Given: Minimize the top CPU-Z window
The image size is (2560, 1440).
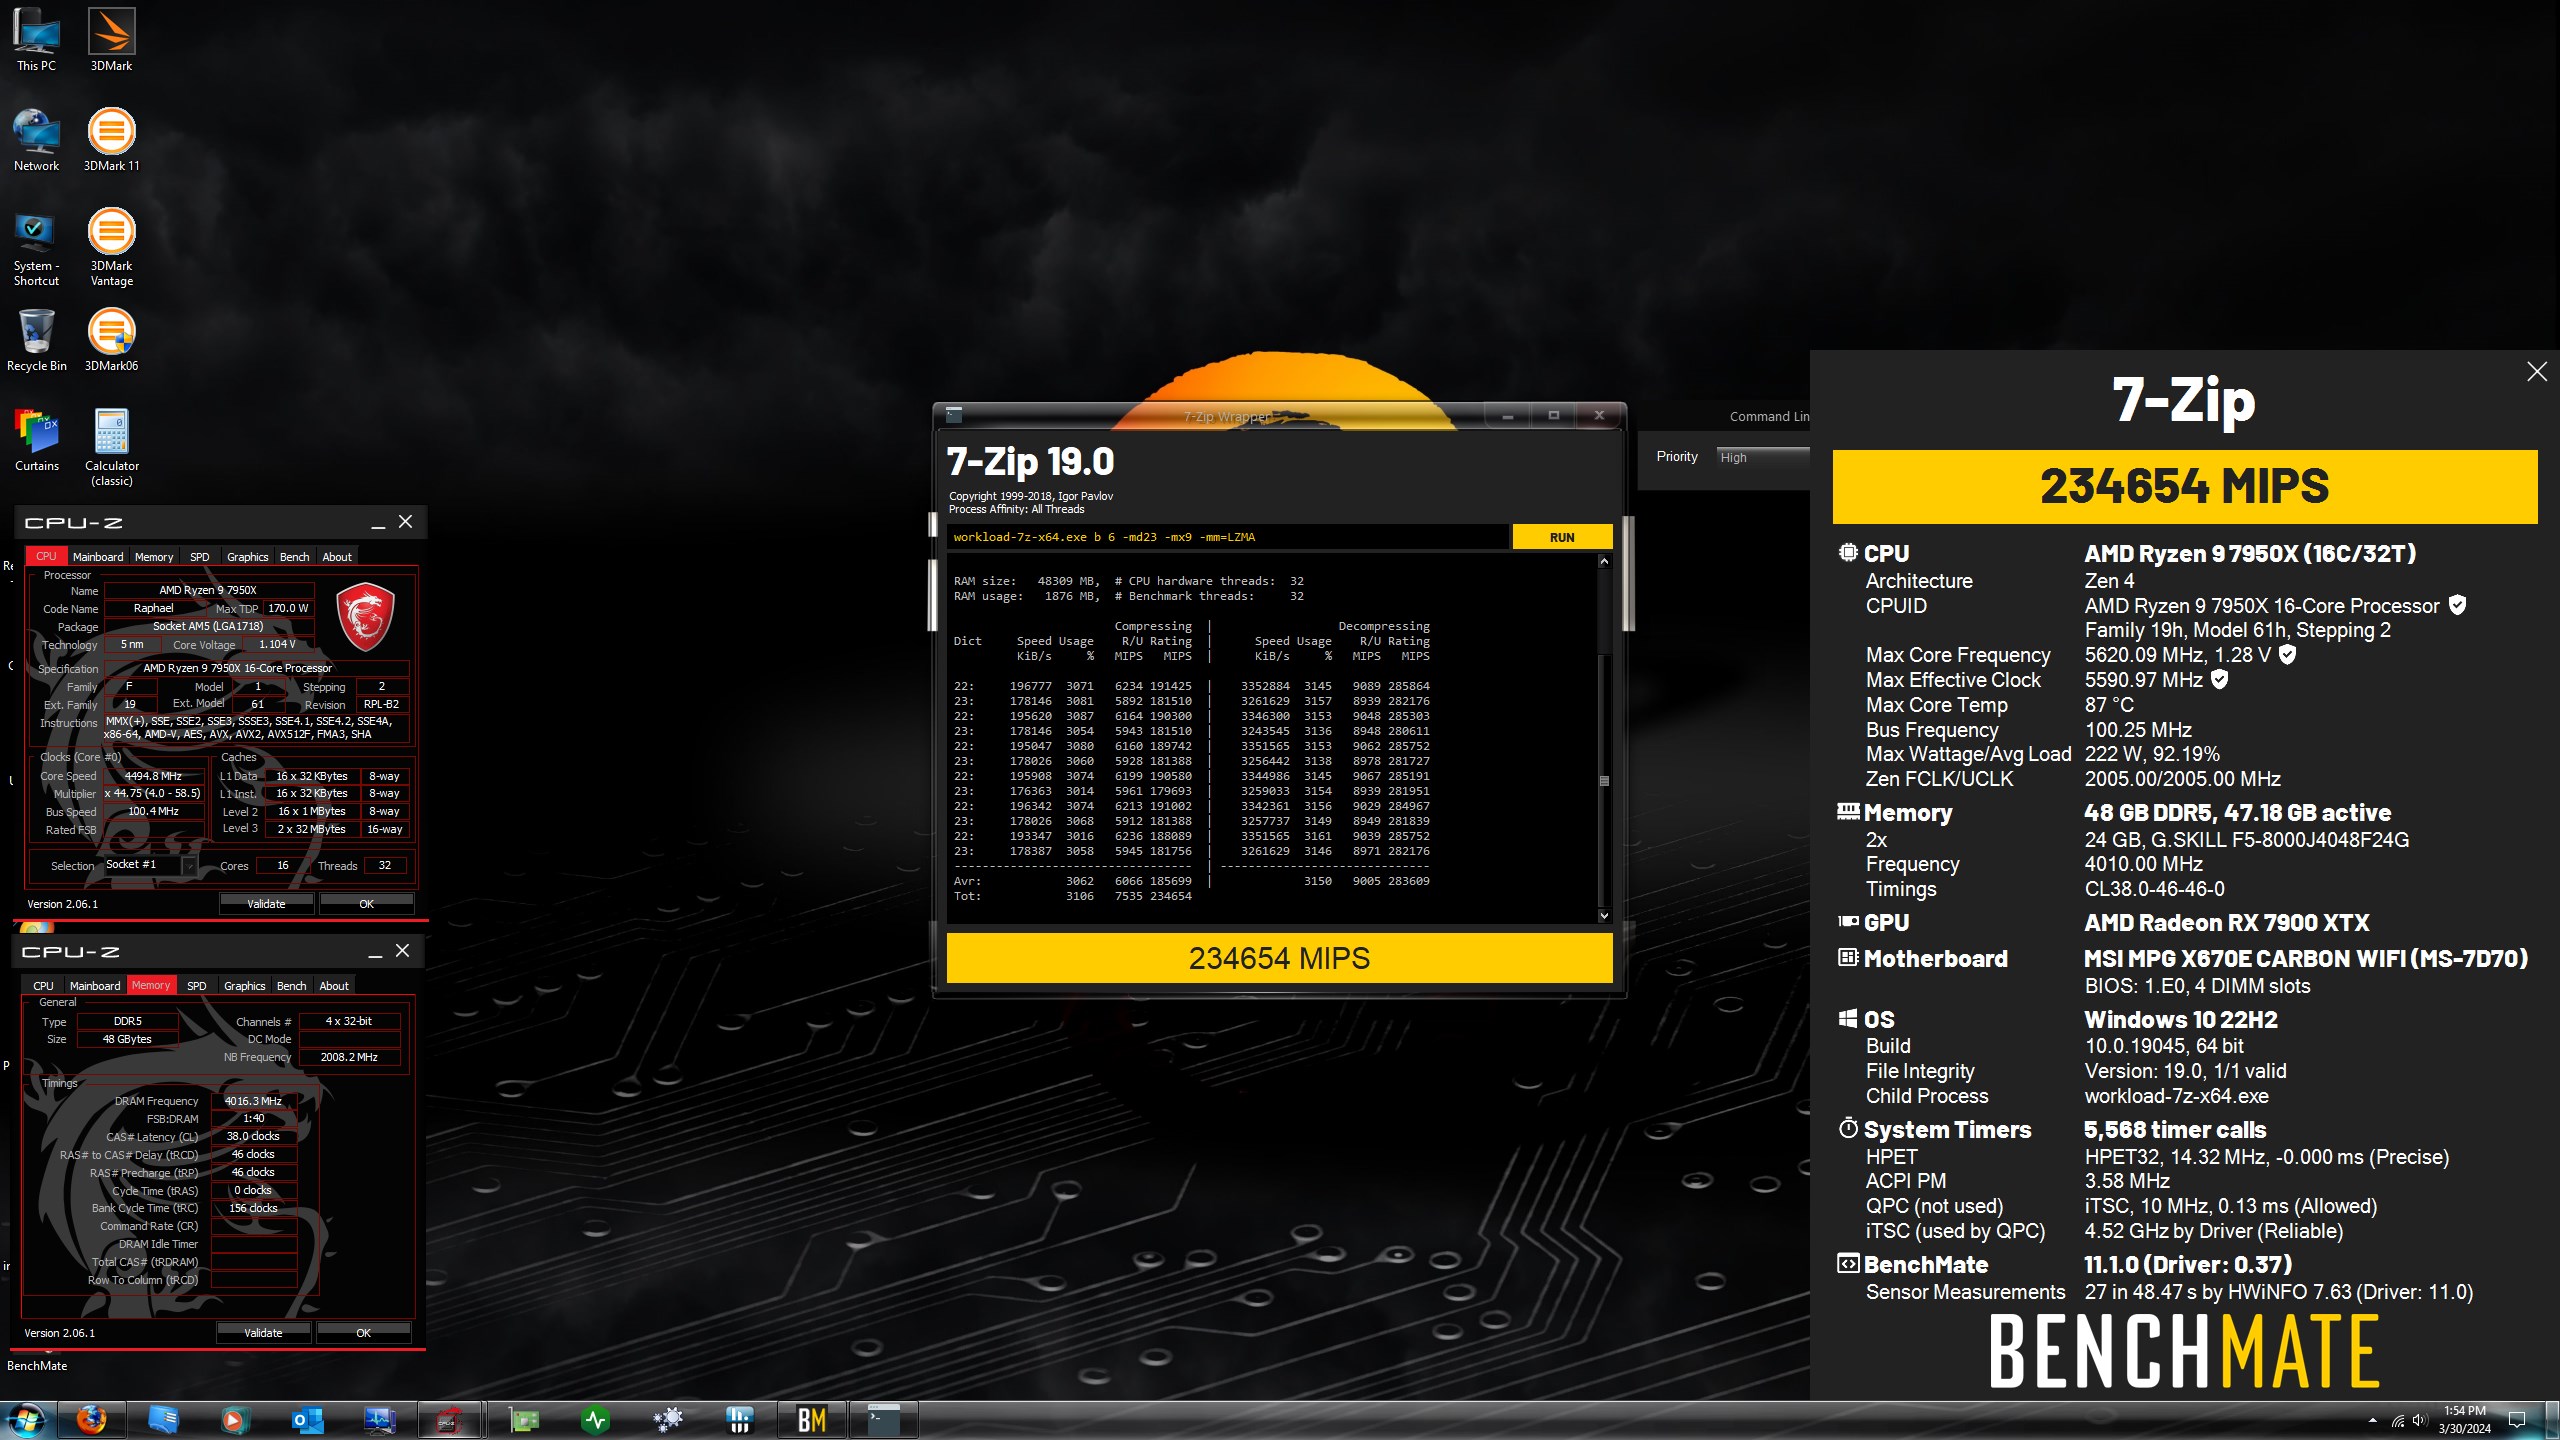Looking at the screenshot, I should 378,523.
